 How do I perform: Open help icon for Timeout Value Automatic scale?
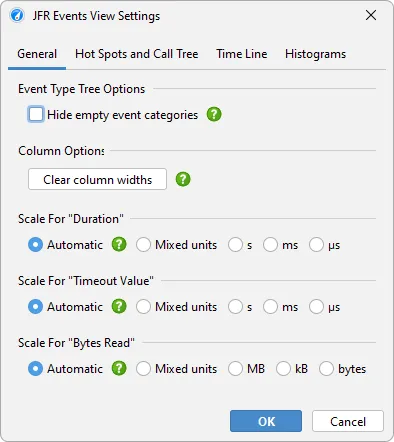click(x=119, y=306)
